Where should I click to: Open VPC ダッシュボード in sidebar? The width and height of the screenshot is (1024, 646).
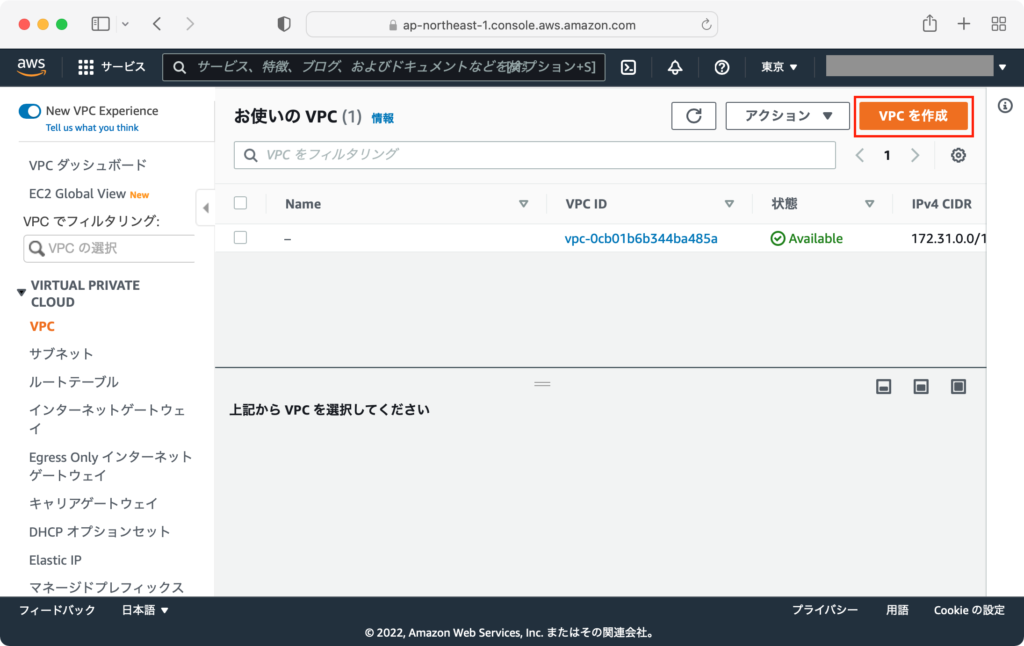tap(88, 165)
